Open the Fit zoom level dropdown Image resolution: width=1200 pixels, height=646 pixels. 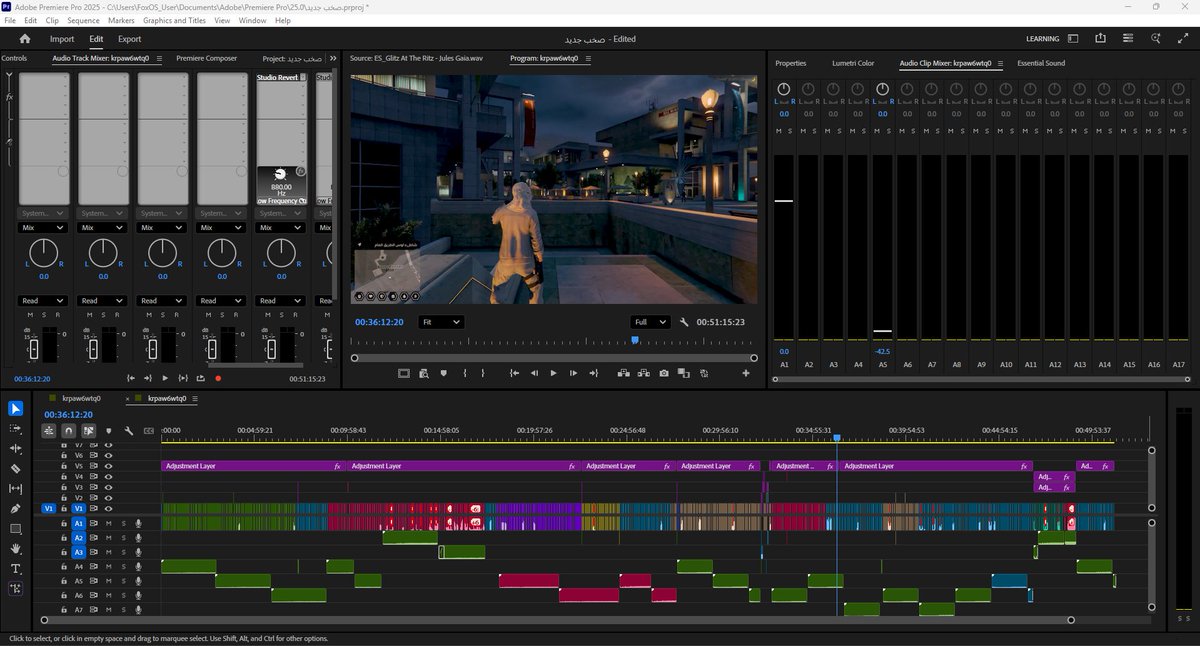coord(441,322)
